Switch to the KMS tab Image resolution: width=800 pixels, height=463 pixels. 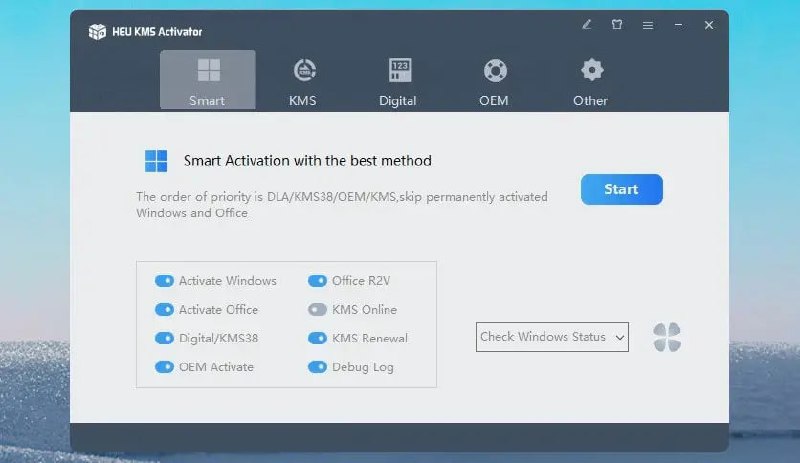[x=303, y=80]
